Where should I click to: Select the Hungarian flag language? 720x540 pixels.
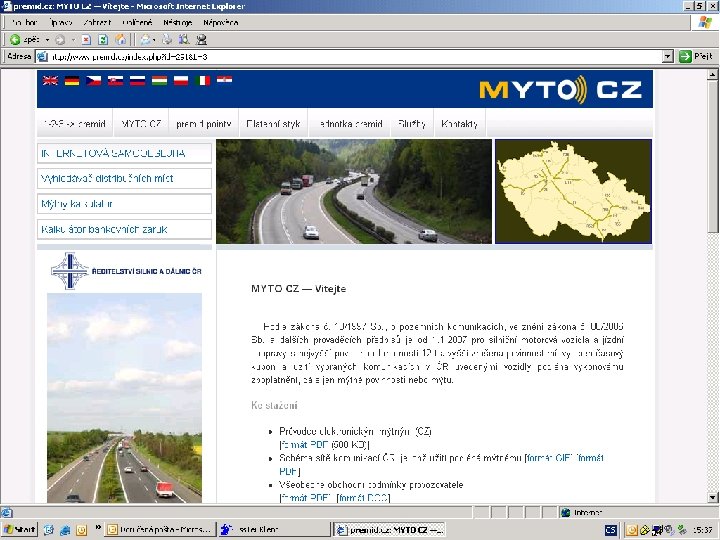[x=159, y=81]
